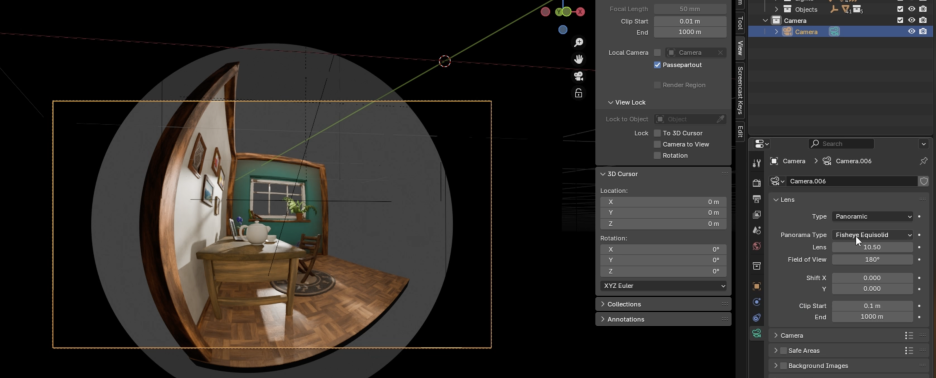
Task: Click the viewport zoom magnifier icon
Action: point(578,42)
